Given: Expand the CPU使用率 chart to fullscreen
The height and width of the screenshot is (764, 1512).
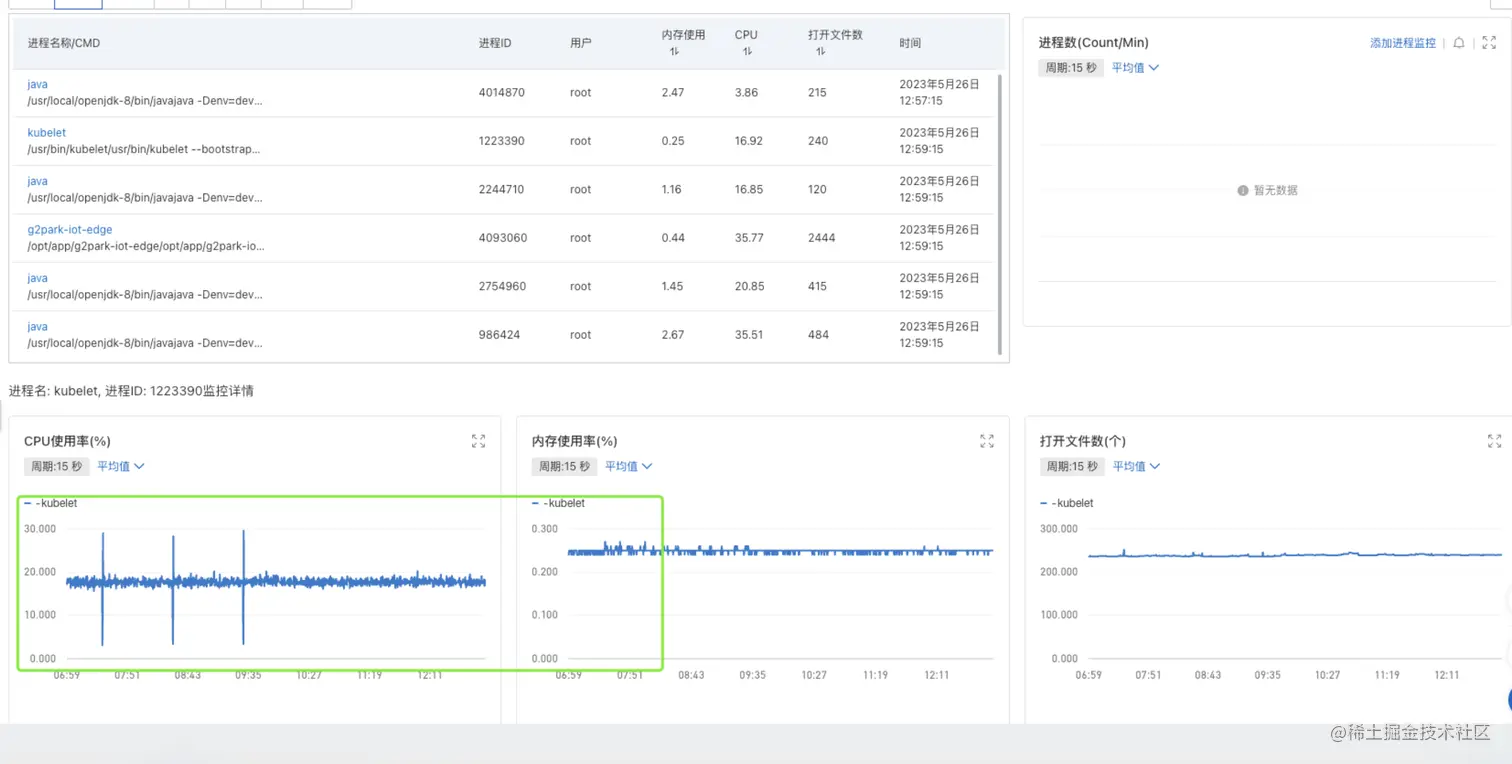Looking at the screenshot, I should (478, 441).
